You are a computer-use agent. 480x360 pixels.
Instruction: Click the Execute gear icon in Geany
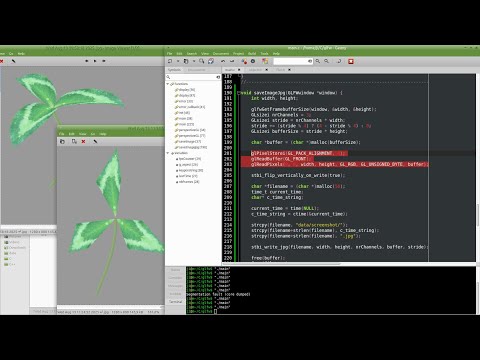coord(253,61)
